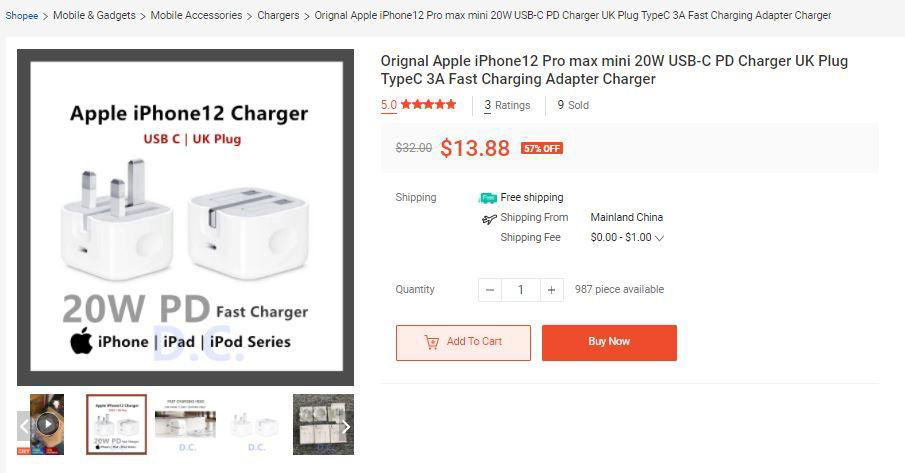Click the free shipping truck icon
Image resolution: width=905 pixels, height=473 pixels.
click(x=488, y=198)
